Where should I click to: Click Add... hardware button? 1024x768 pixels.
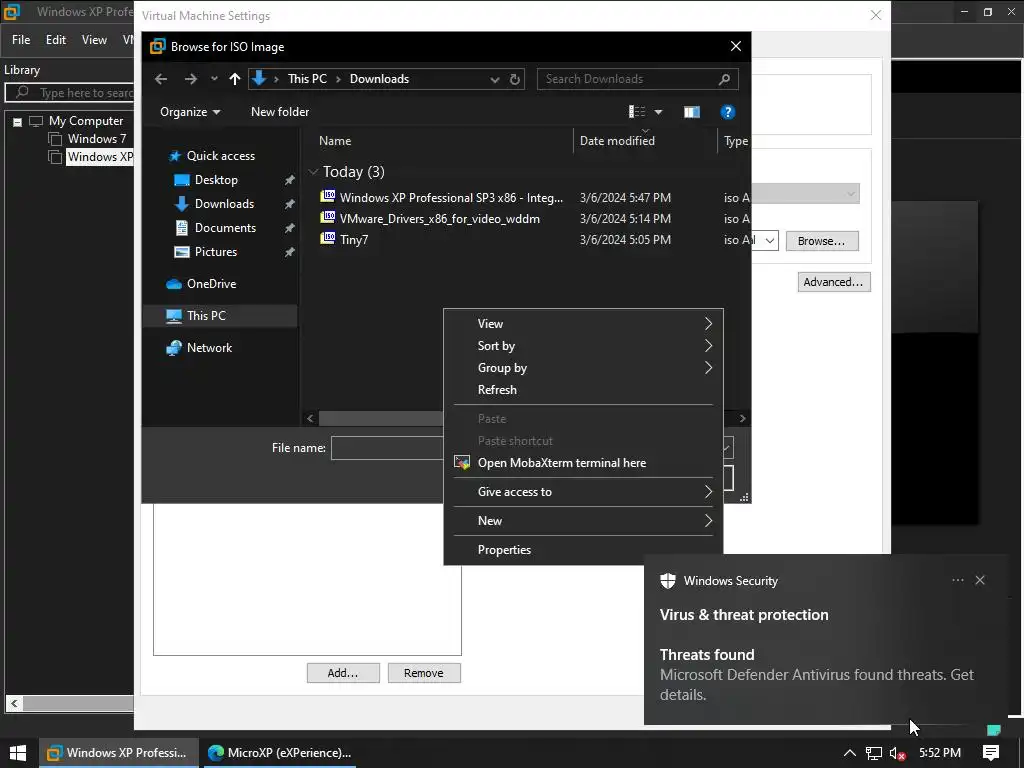click(x=343, y=673)
